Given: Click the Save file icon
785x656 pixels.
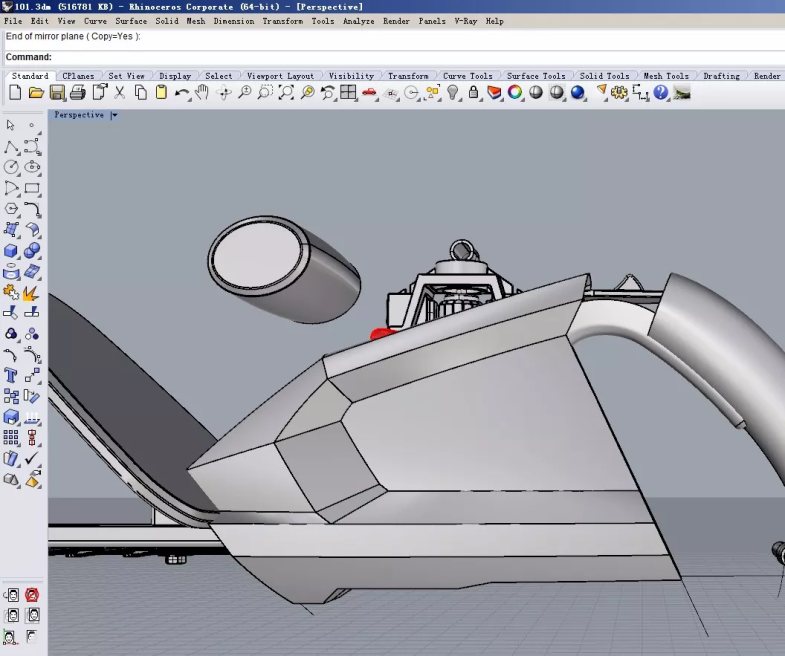Looking at the screenshot, I should pos(57,93).
